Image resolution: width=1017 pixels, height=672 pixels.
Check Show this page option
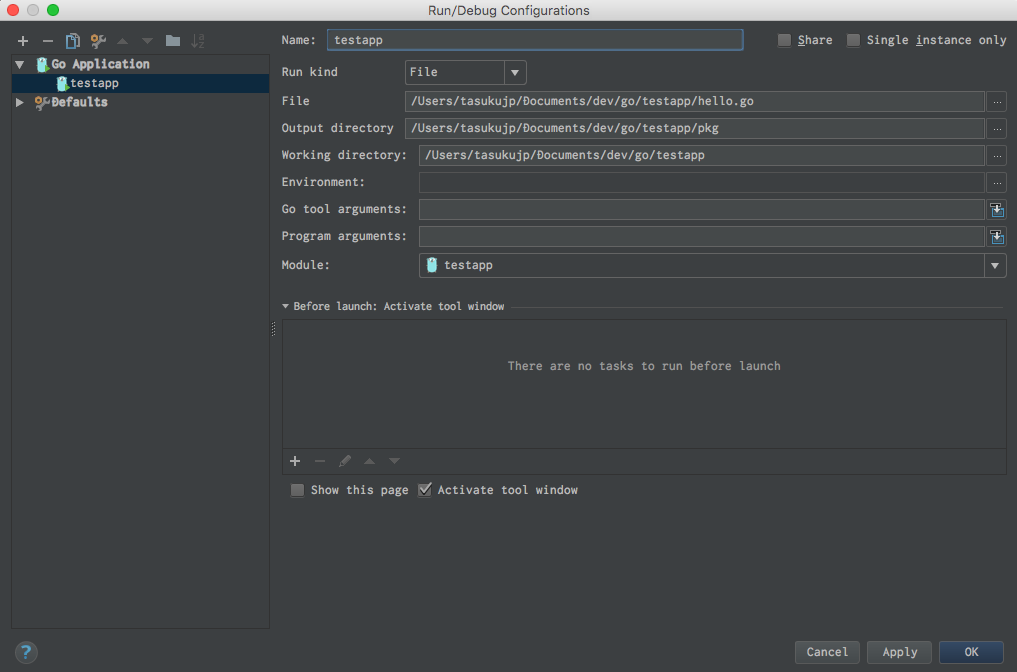point(297,490)
